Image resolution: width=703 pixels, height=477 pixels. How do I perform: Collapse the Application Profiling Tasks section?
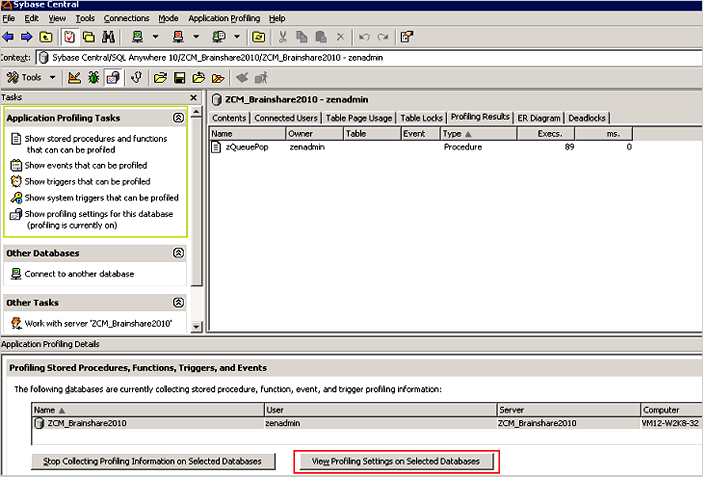(178, 118)
